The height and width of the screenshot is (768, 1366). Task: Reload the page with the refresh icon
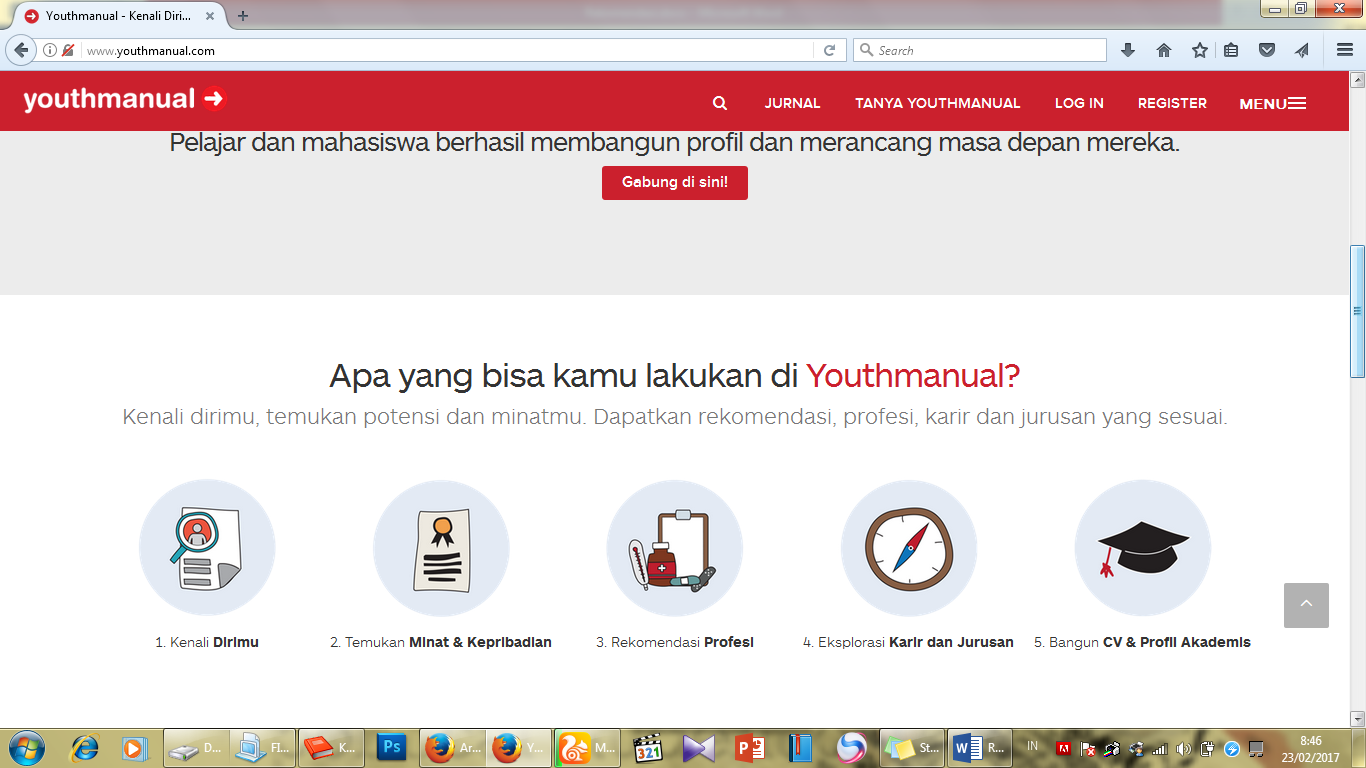(829, 50)
